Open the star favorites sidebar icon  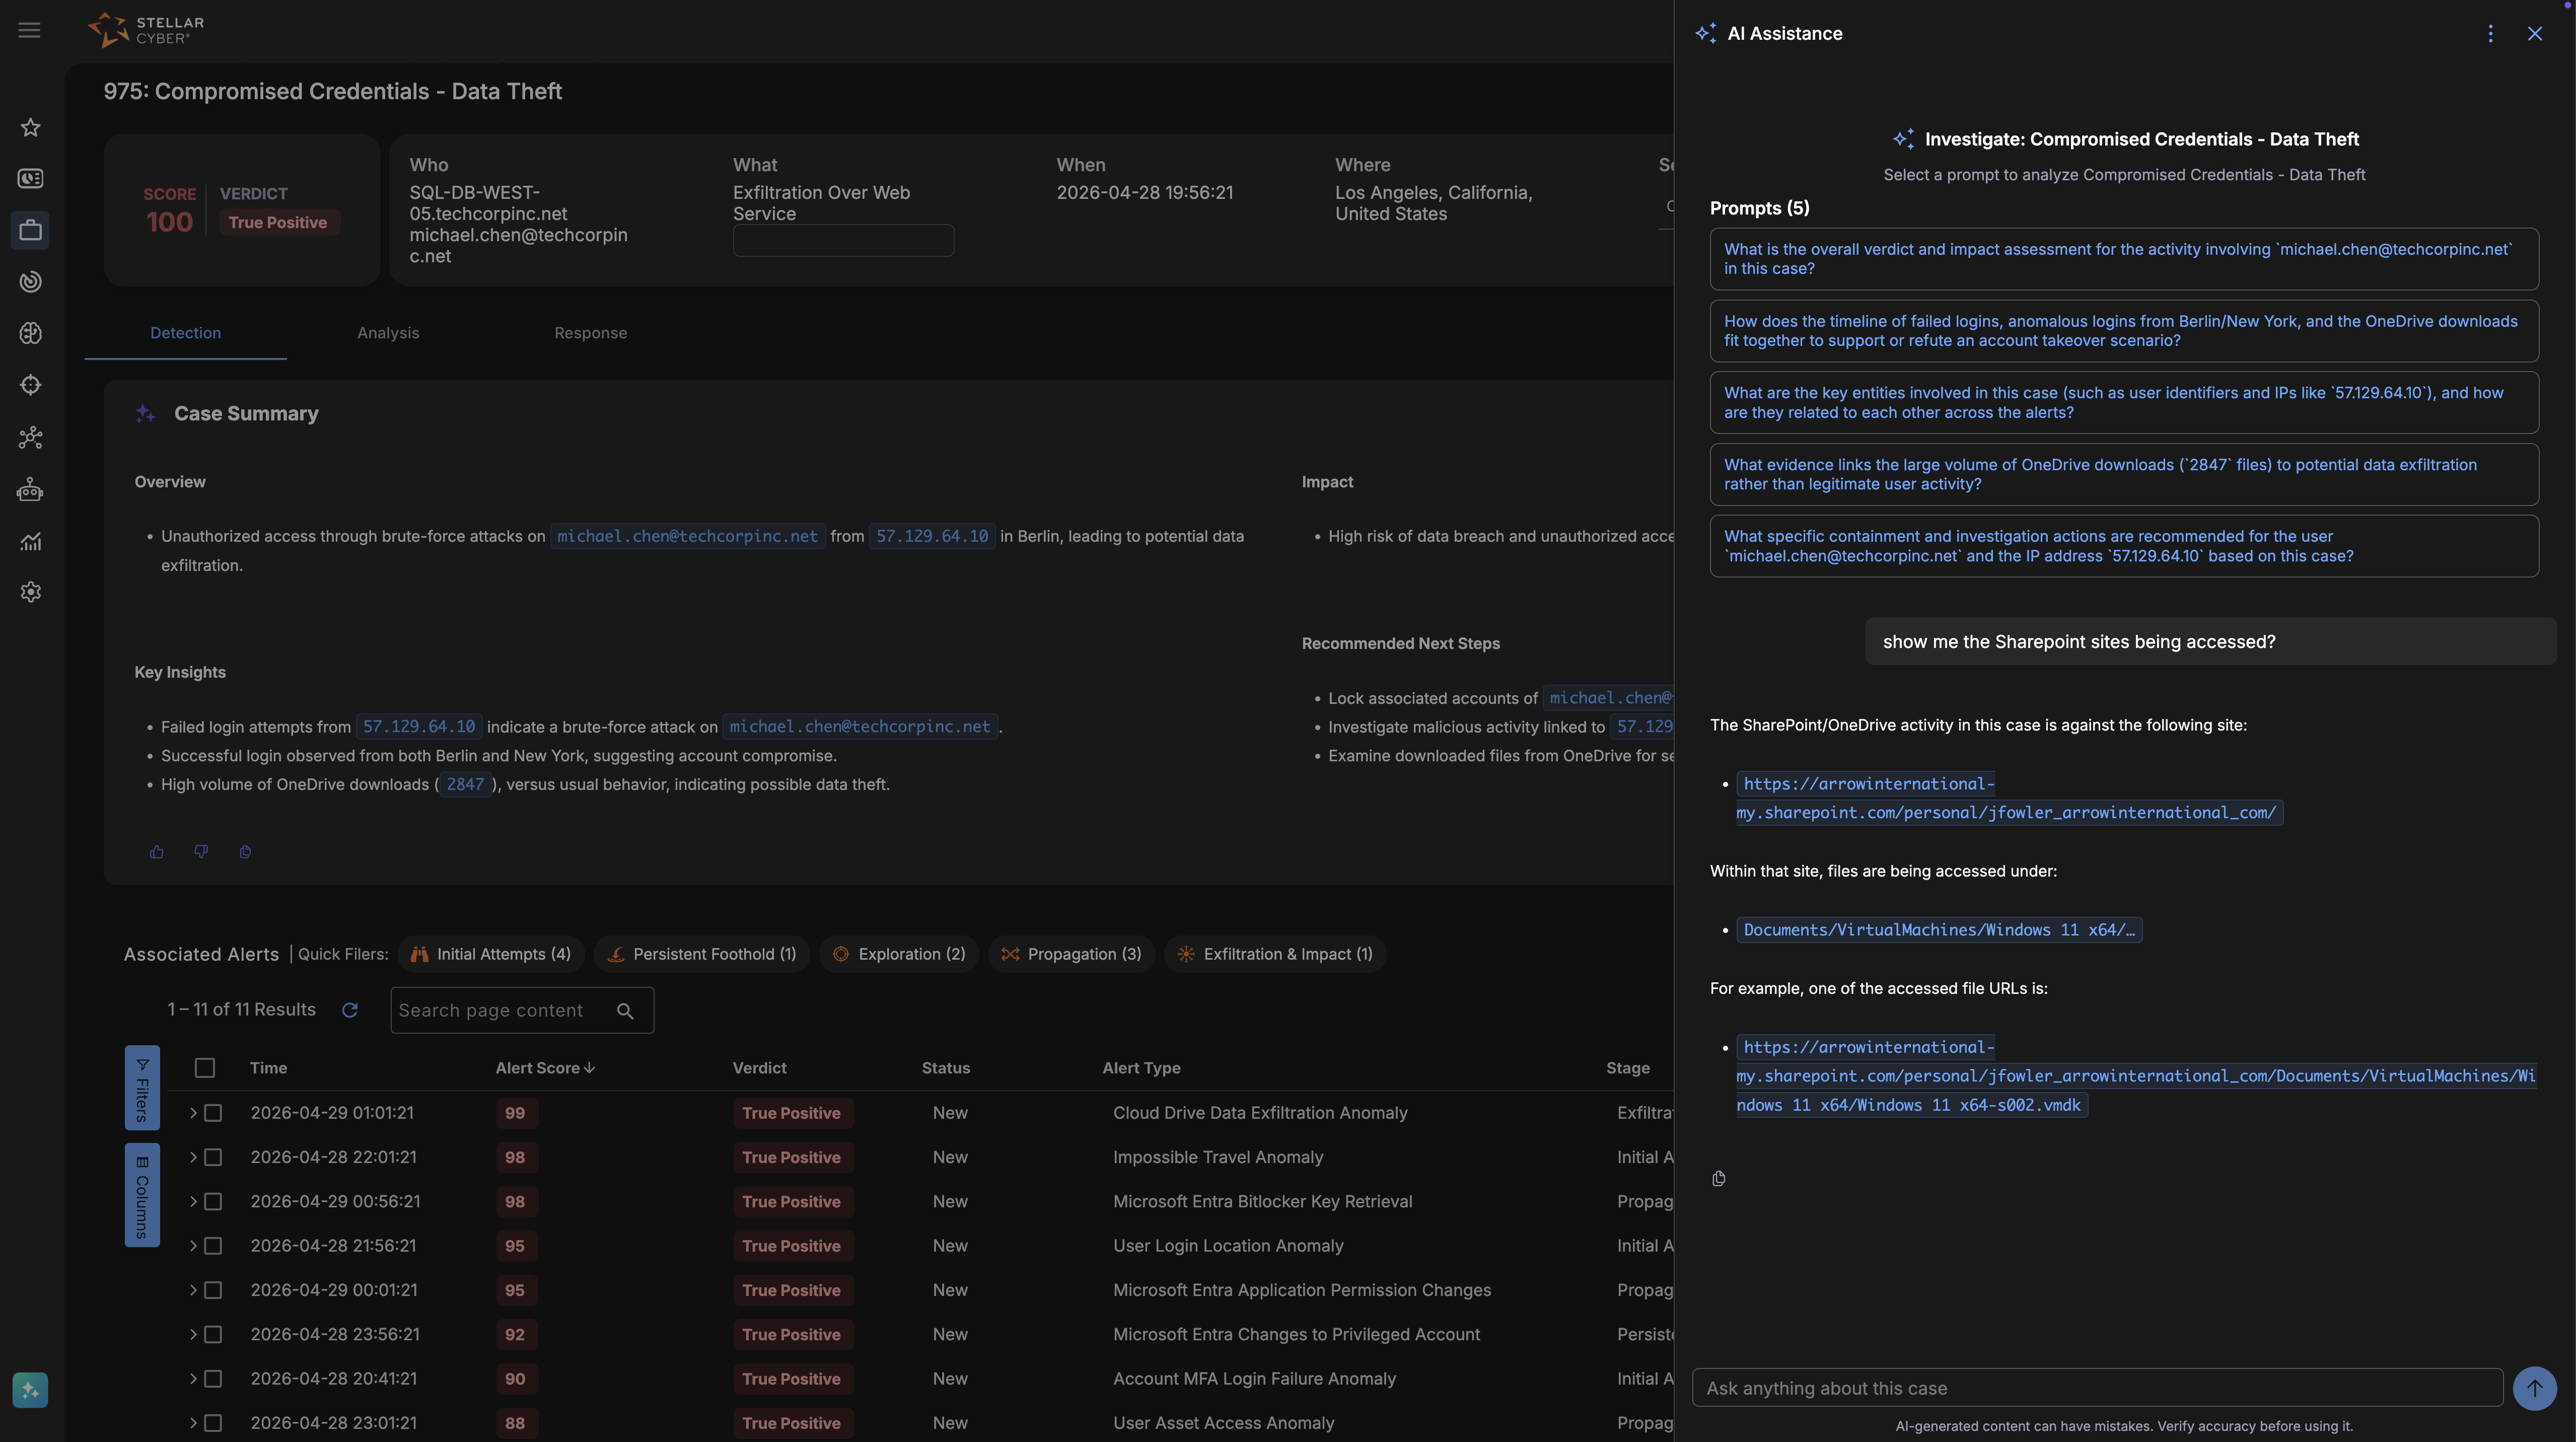click(x=31, y=127)
